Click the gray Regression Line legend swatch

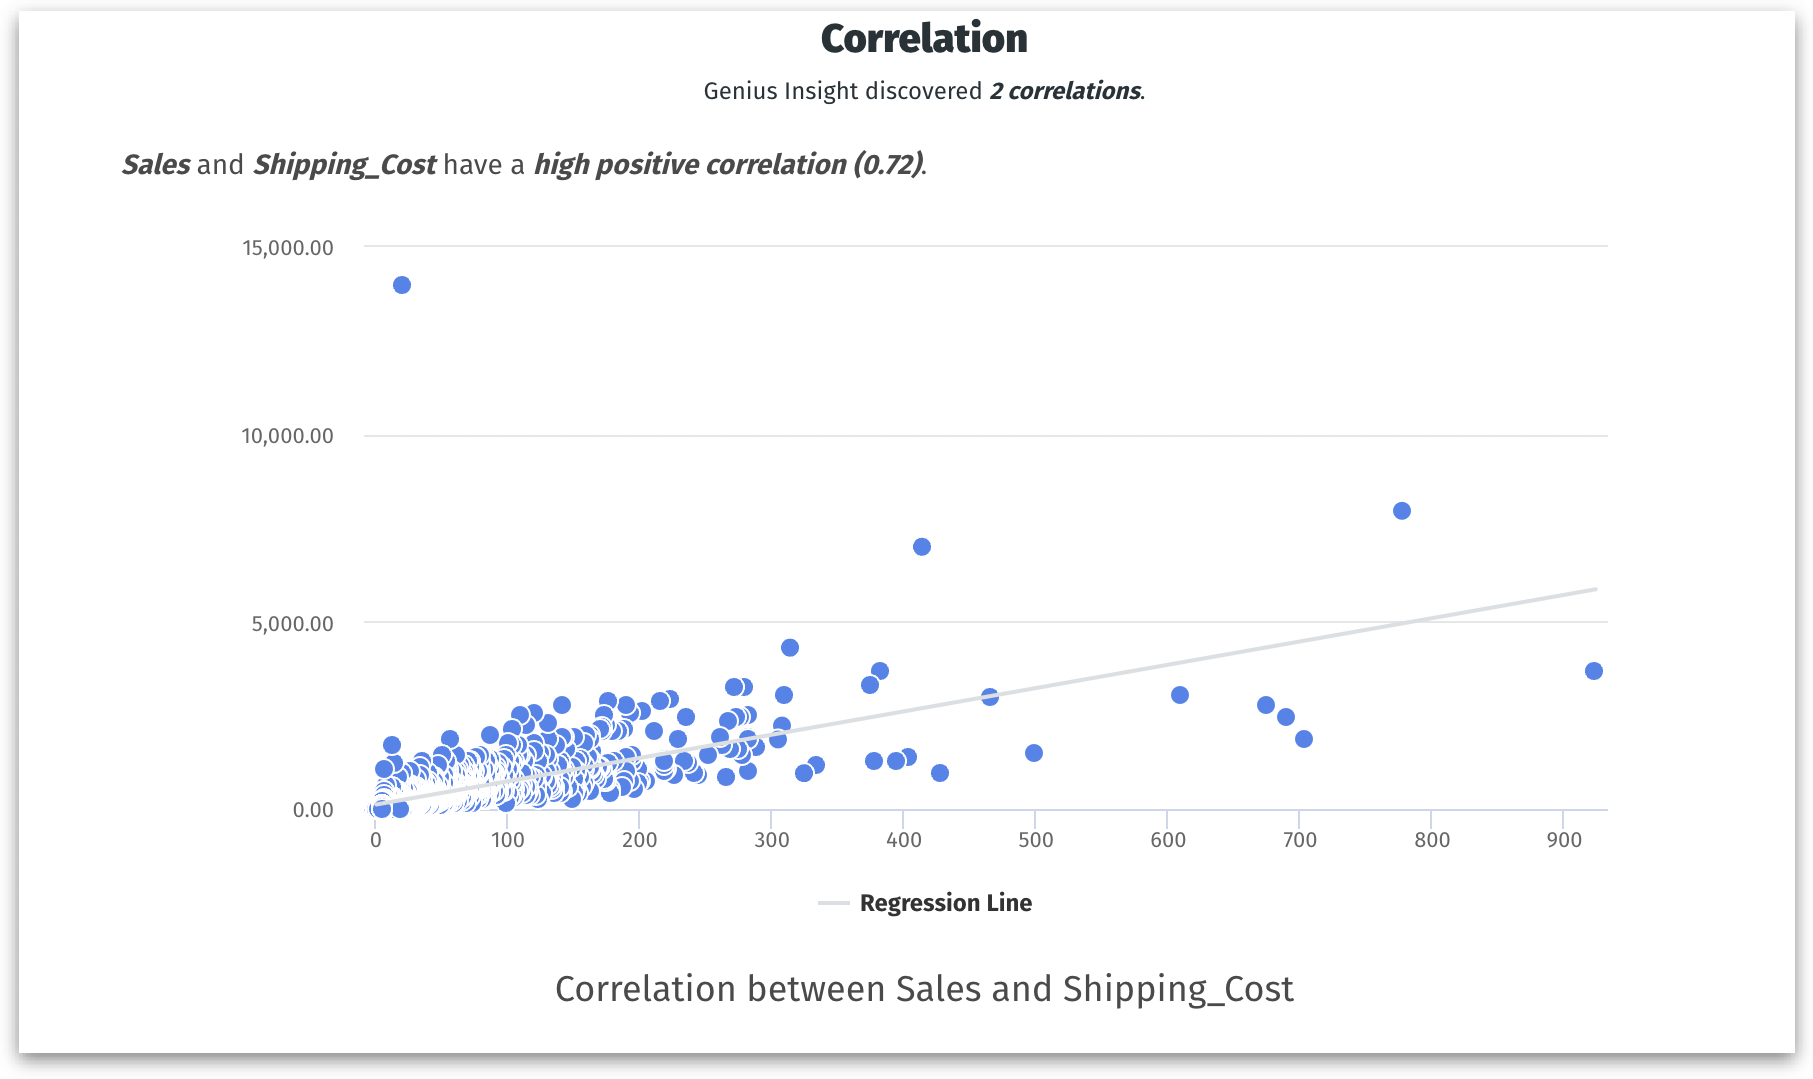click(x=833, y=903)
